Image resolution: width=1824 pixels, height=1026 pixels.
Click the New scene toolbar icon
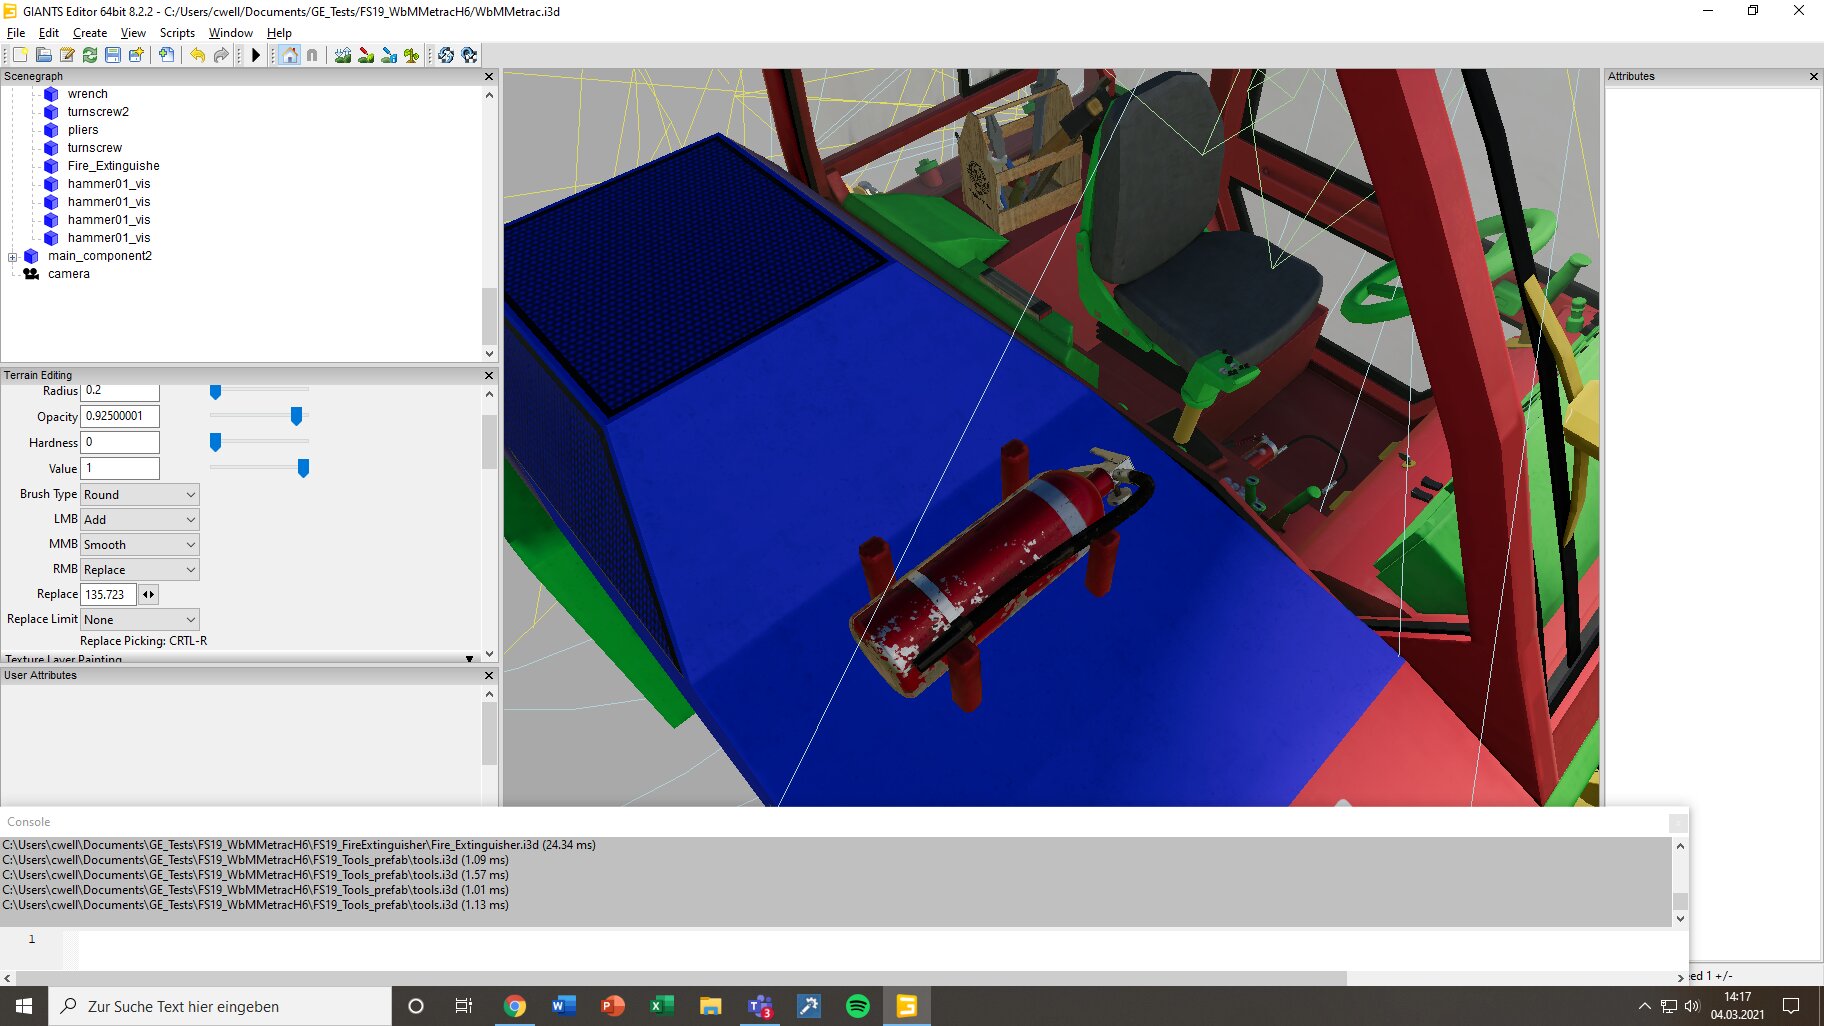pos(20,55)
